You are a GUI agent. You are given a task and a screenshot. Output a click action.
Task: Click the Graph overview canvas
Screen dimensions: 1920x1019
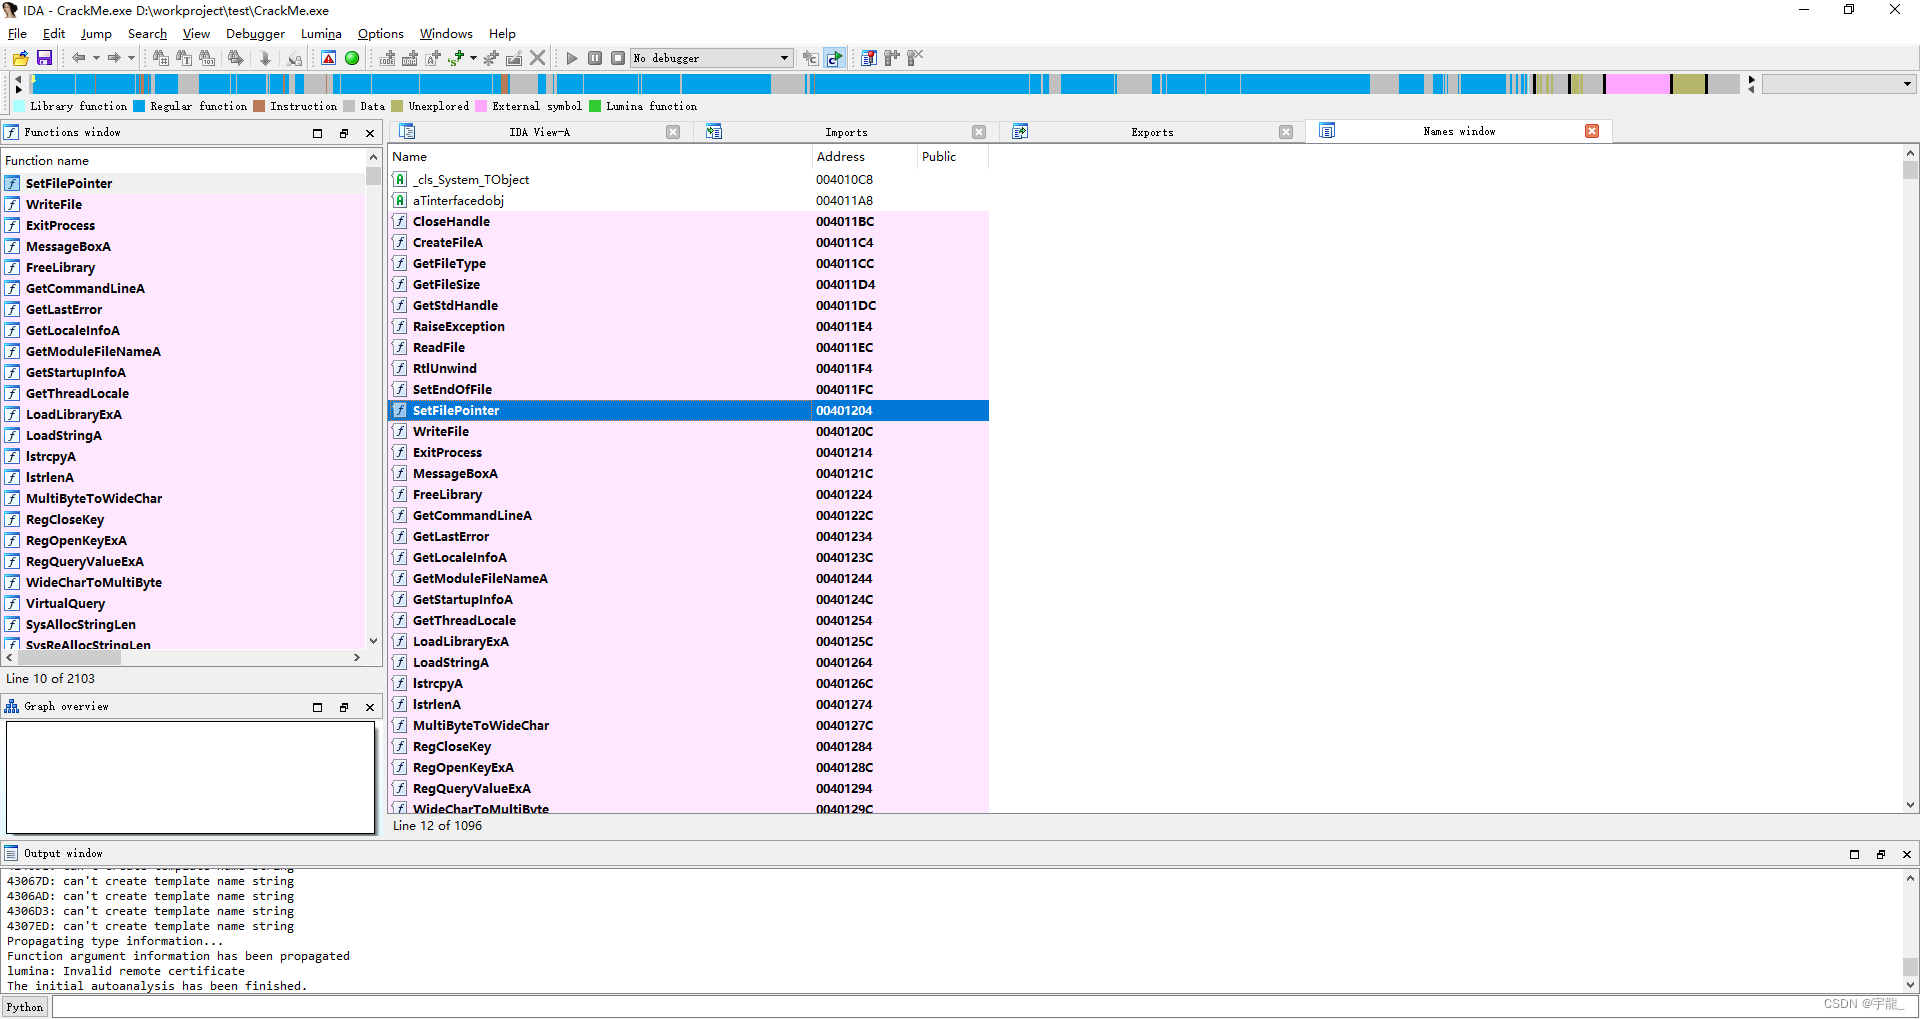click(x=190, y=777)
